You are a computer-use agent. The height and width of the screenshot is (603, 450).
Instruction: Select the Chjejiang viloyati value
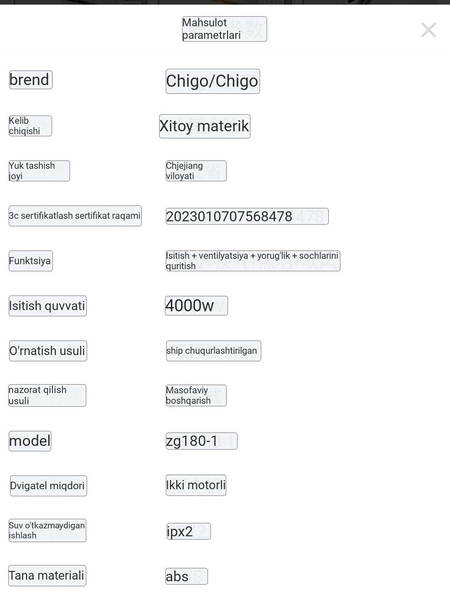click(196, 171)
